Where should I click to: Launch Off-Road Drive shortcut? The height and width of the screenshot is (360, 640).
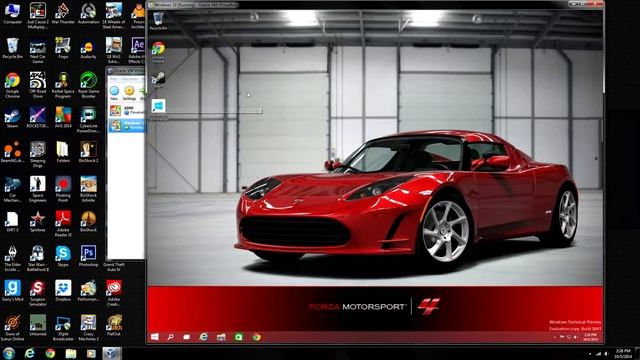[x=38, y=85]
